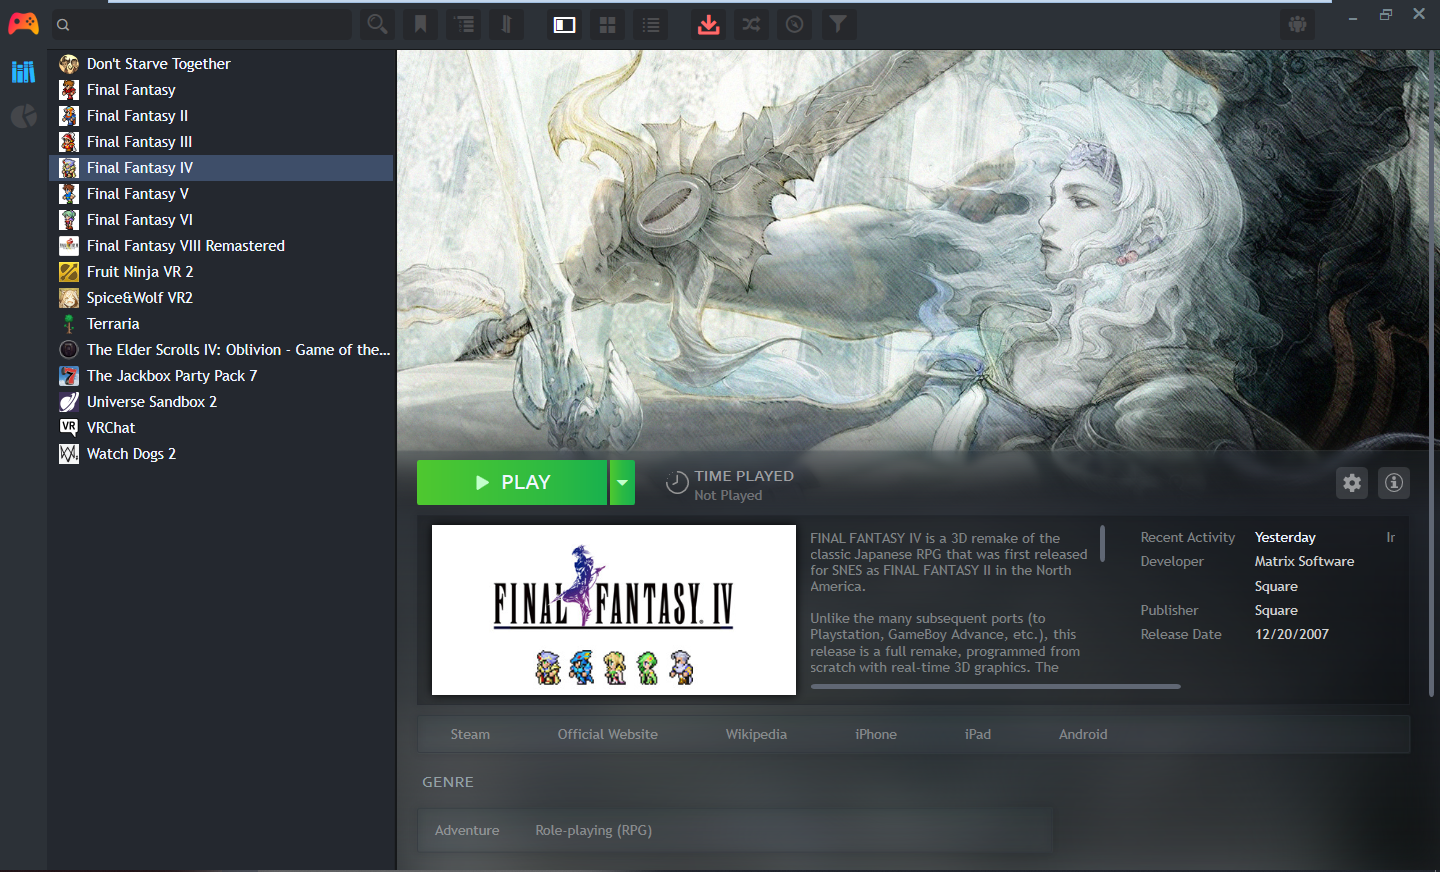Select Universe Sandbox 2
The height and width of the screenshot is (872, 1440).
click(x=221, y=402)
